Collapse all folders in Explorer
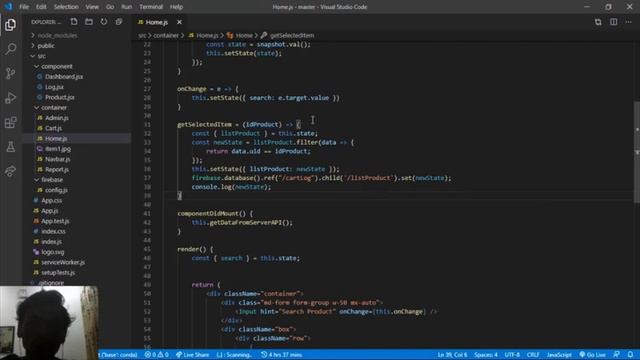640x360 pixels. point(119,22)
